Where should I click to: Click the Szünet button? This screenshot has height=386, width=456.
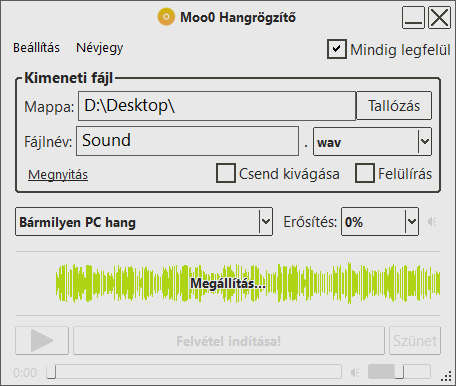[415, 341]
